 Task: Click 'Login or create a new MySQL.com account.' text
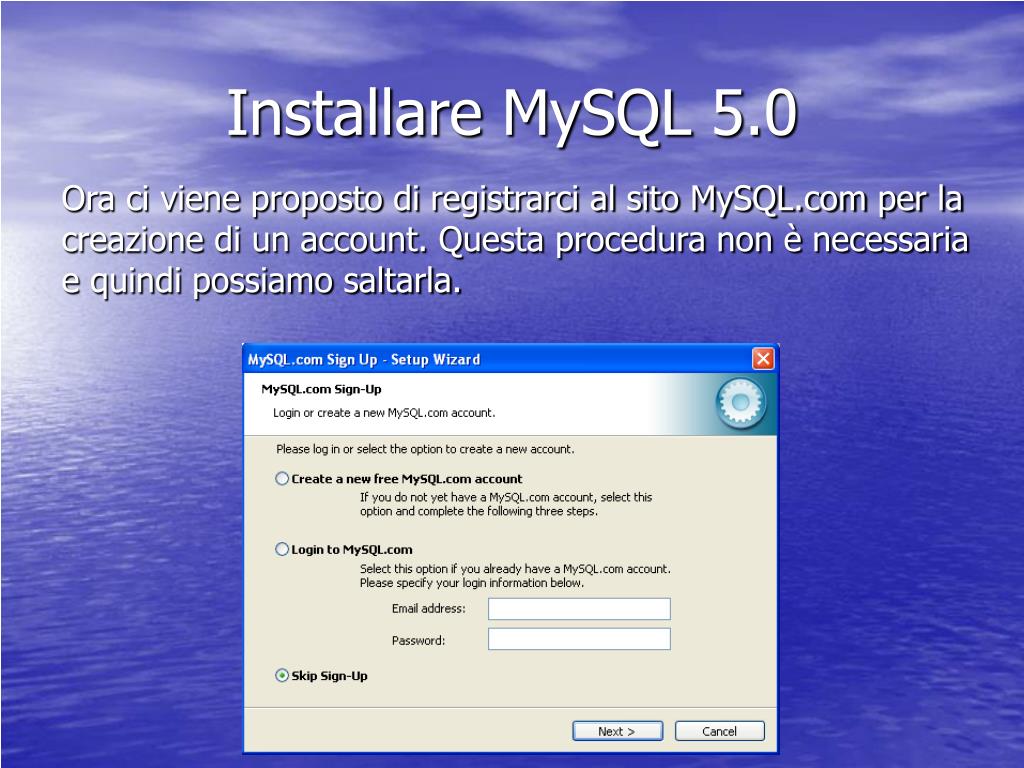pos(384,413)
